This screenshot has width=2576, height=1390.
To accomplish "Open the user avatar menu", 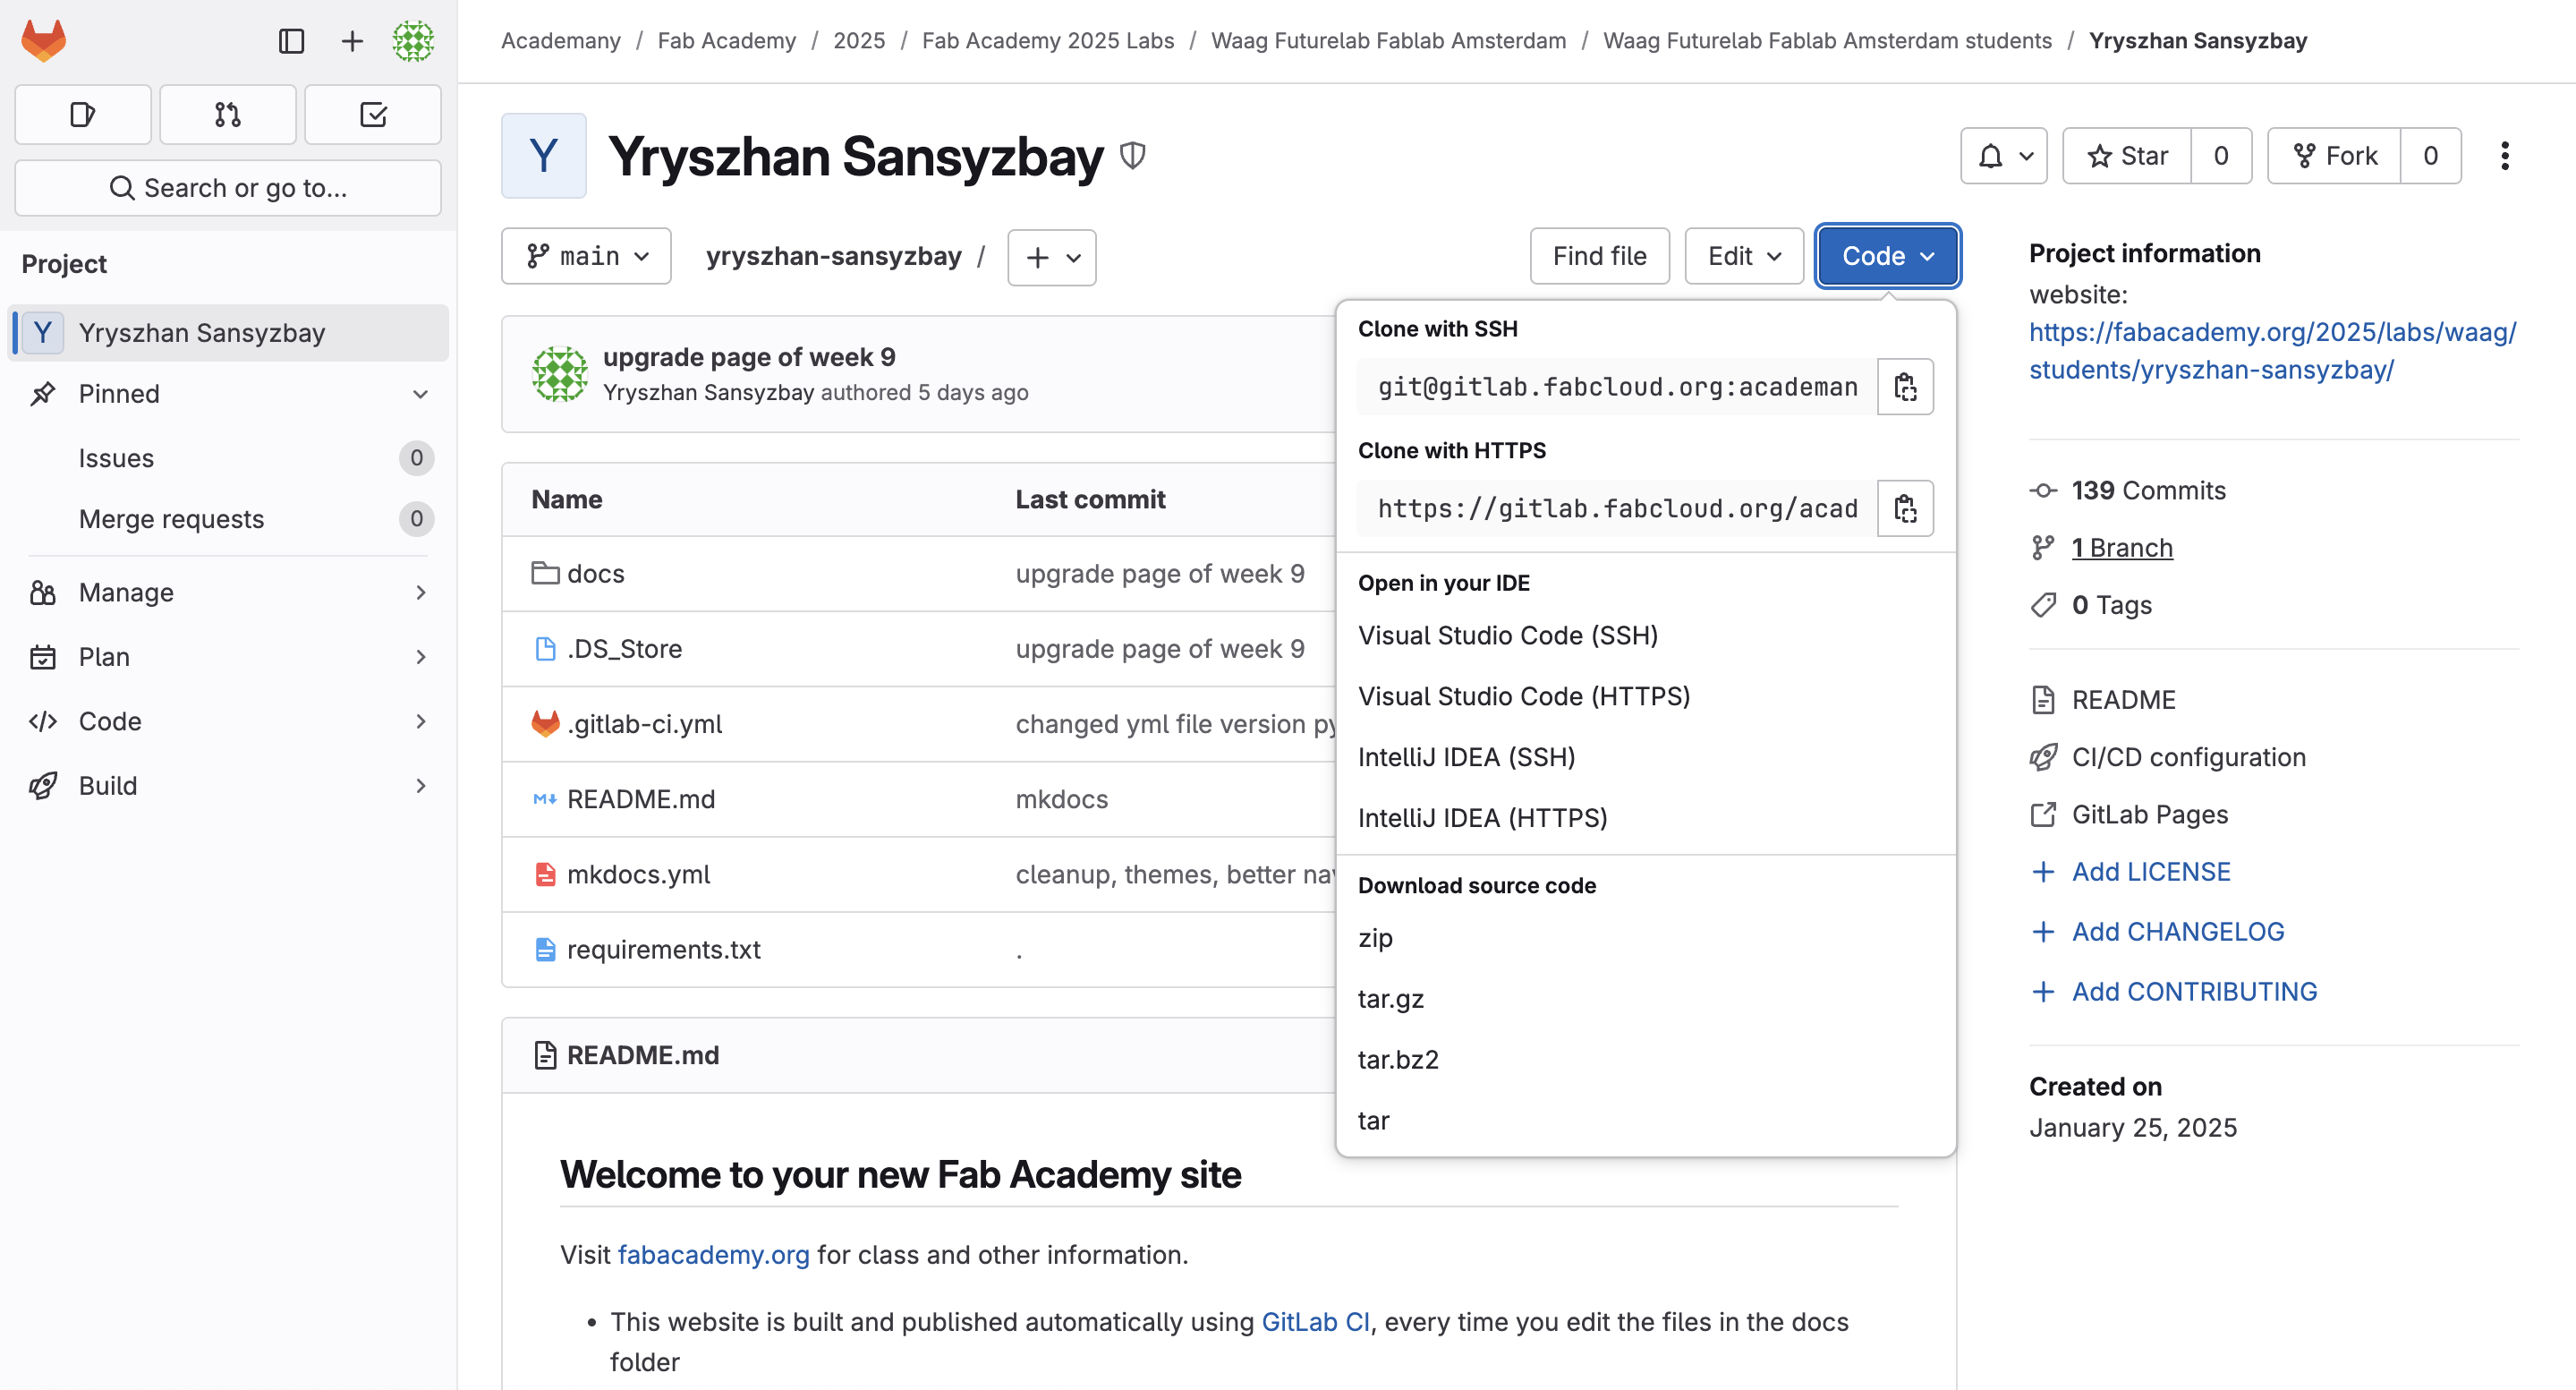I will pyautogui.click(x=413, y=41).
